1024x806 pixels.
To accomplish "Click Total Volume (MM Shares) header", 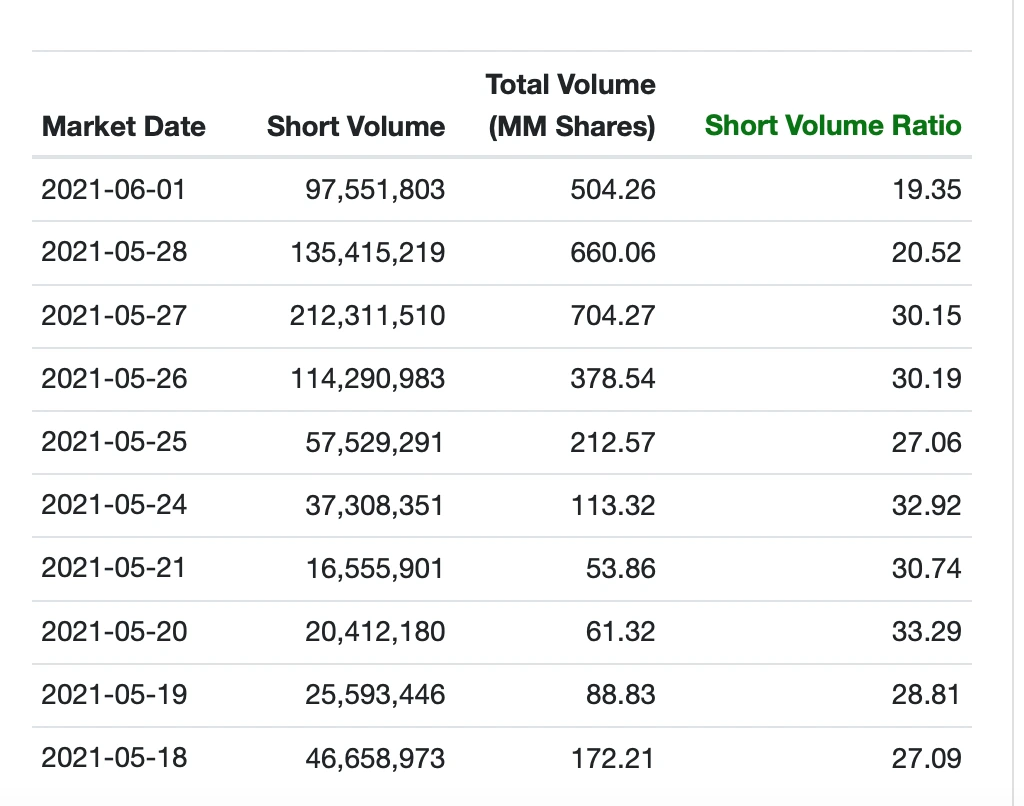I will (571, 105).
